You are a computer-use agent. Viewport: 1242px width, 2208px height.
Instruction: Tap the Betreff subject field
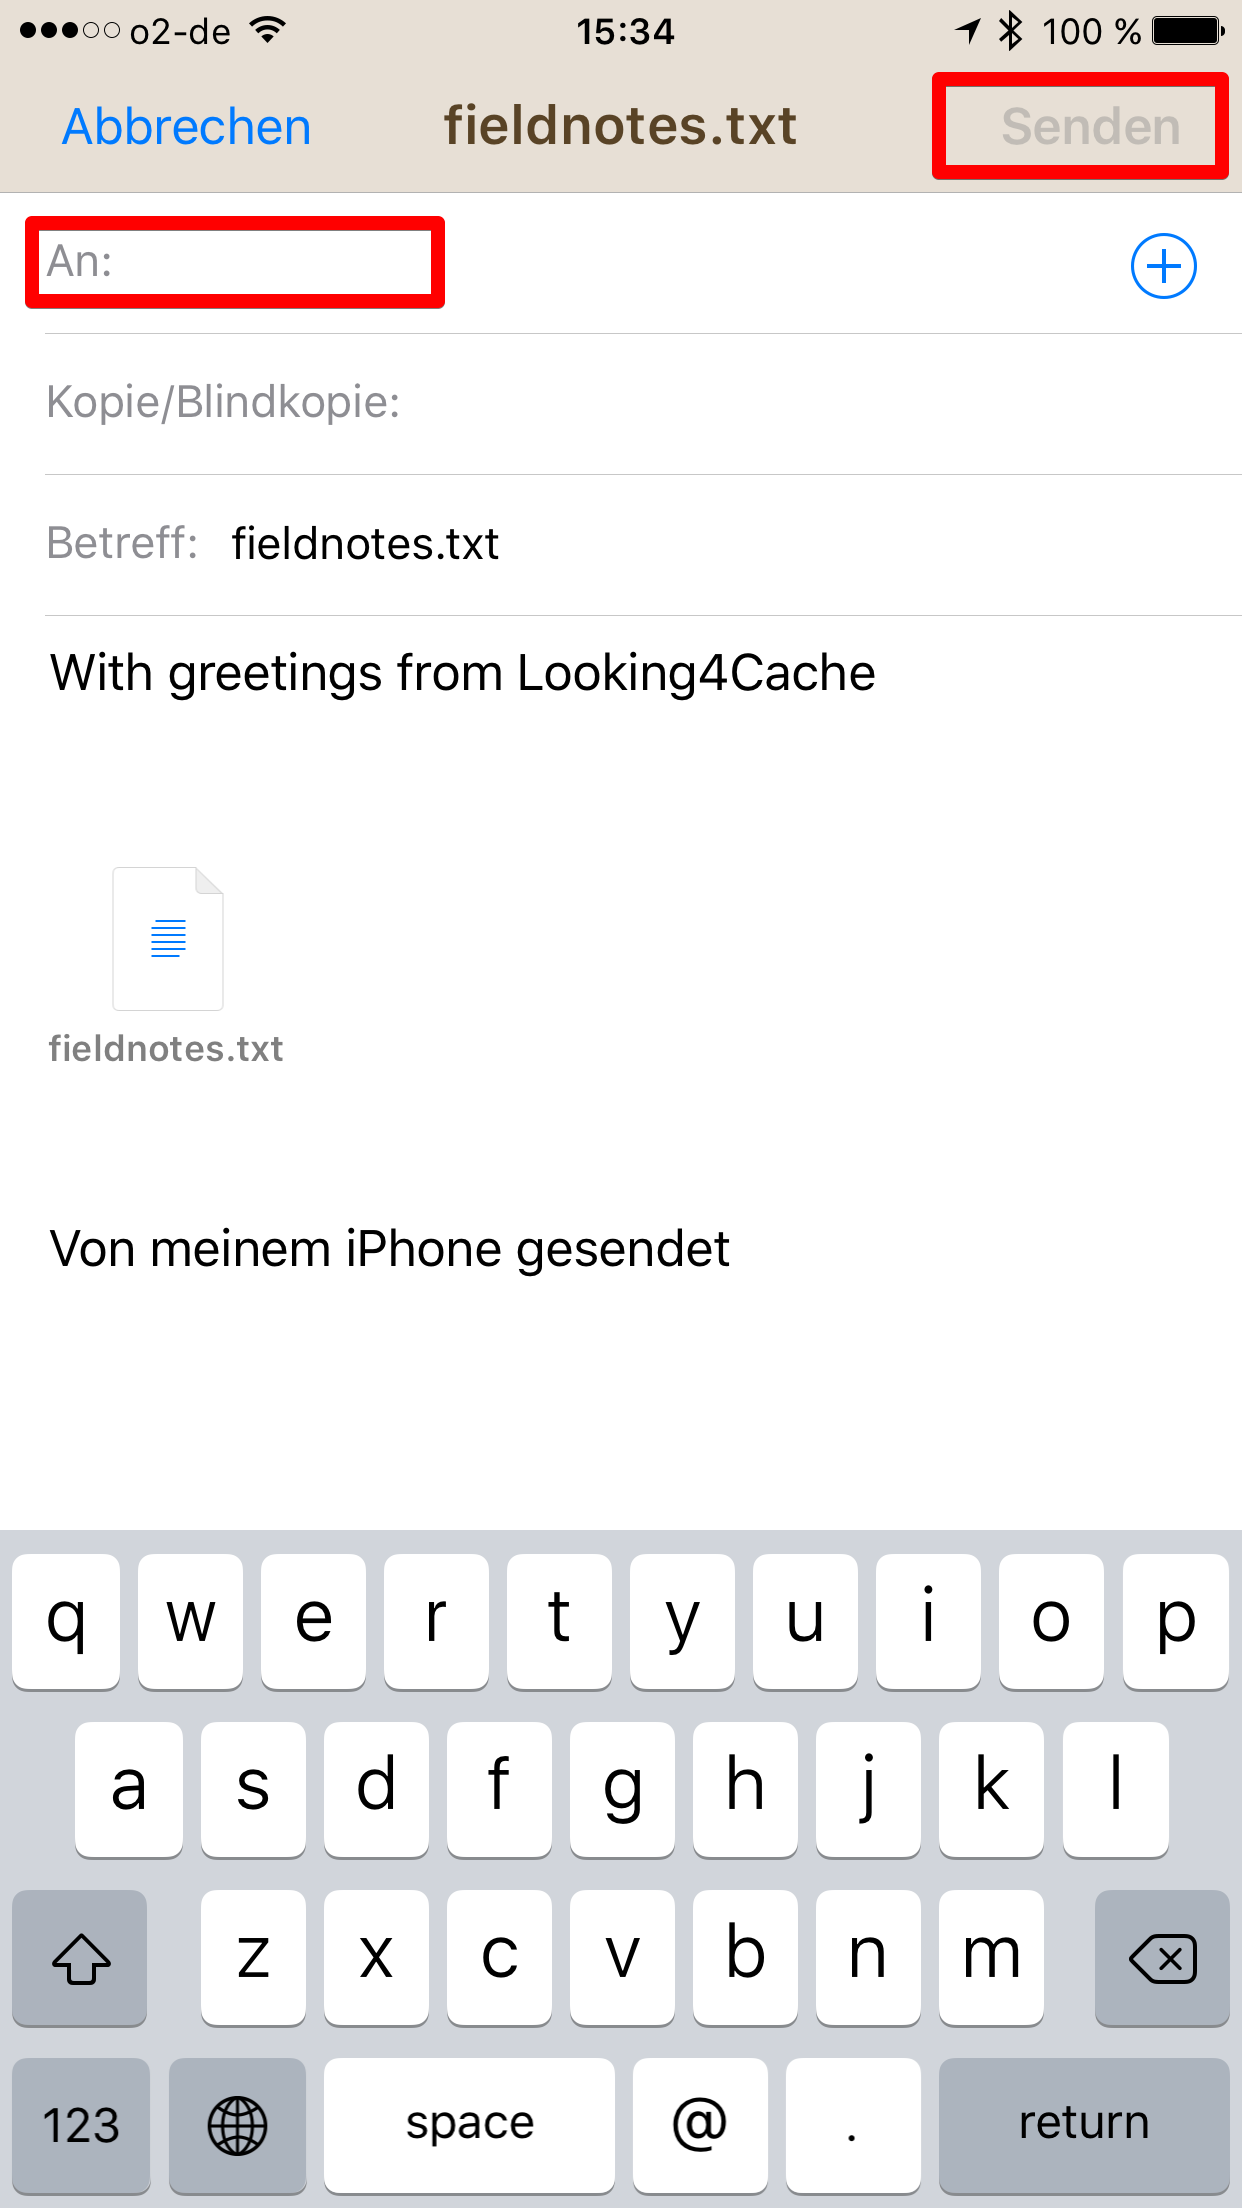[x=643, y=544]
